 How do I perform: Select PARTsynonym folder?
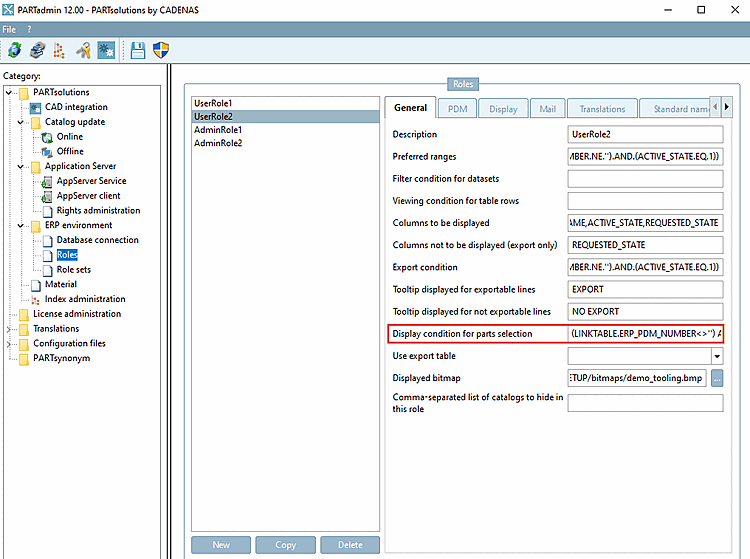pyautogui.click(x=61, y=359)
